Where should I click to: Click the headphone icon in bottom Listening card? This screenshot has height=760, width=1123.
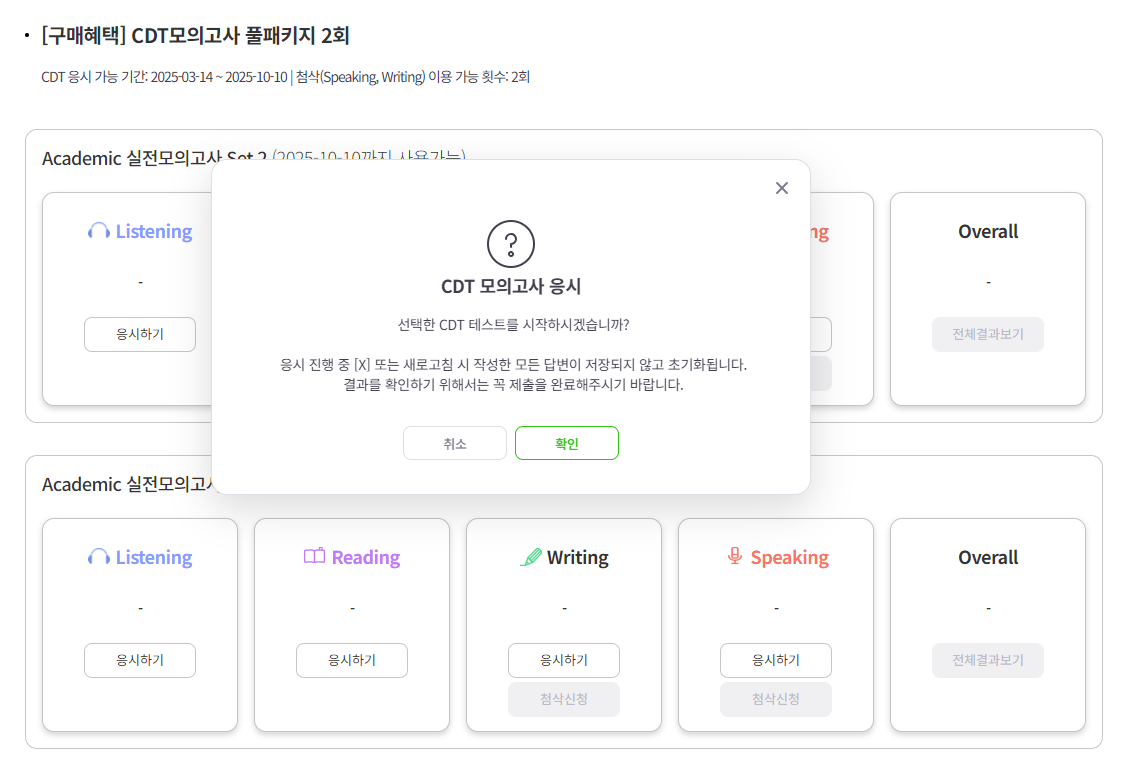pyautogui.click(x=99, y=557)
